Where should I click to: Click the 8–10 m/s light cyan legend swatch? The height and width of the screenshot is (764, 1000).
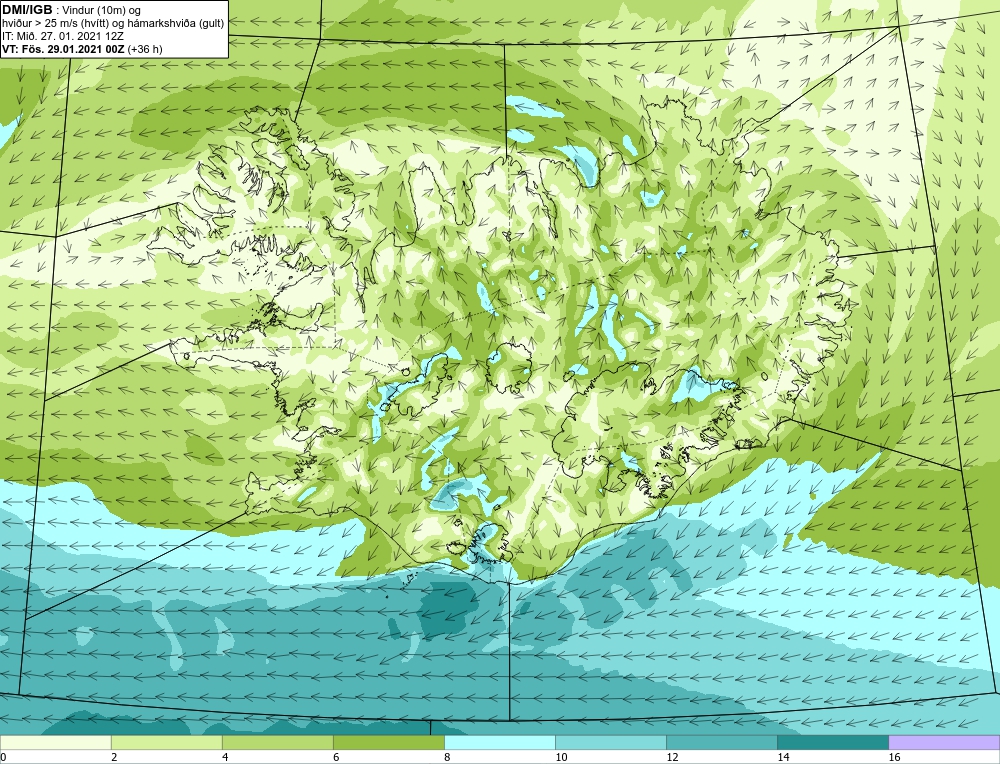500,742
